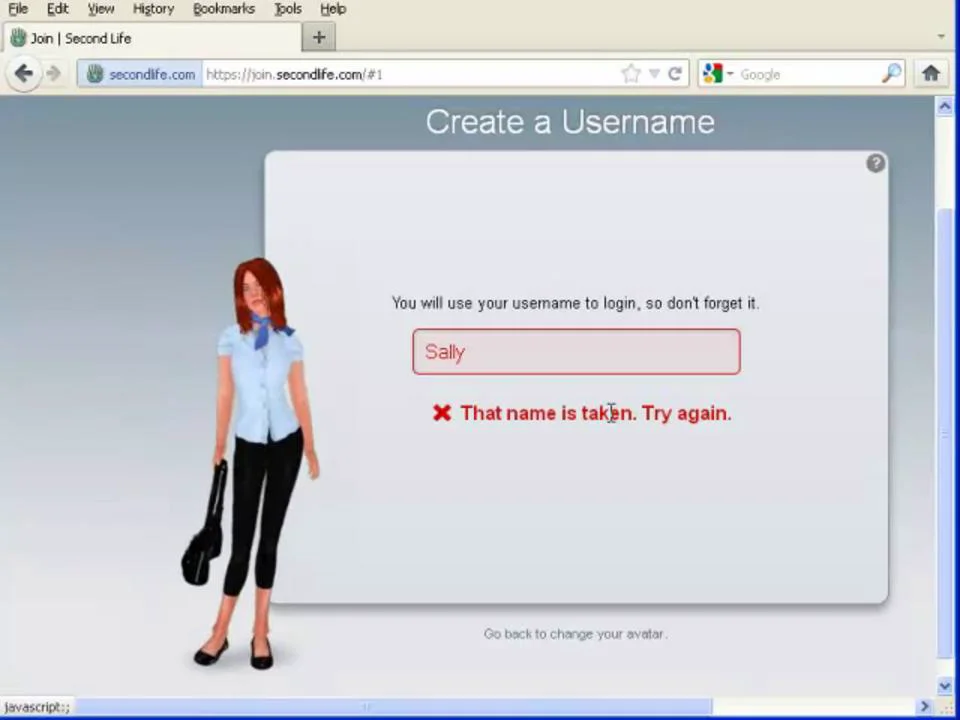Click the Google search engine icon

[712, 73]
